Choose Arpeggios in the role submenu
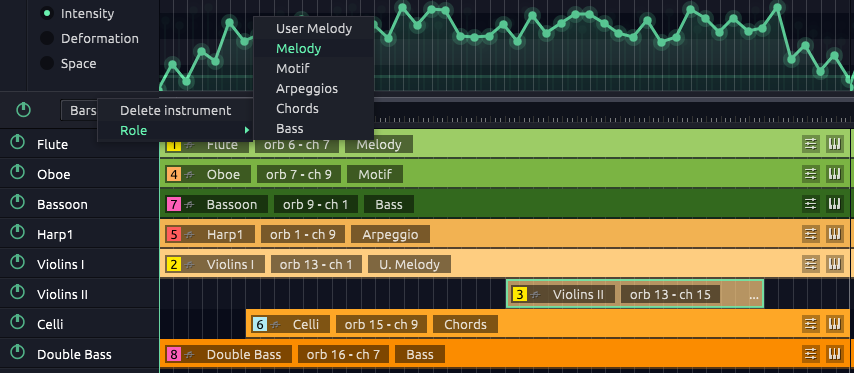This screenshot has width=854, height=373. click(314, 89)
